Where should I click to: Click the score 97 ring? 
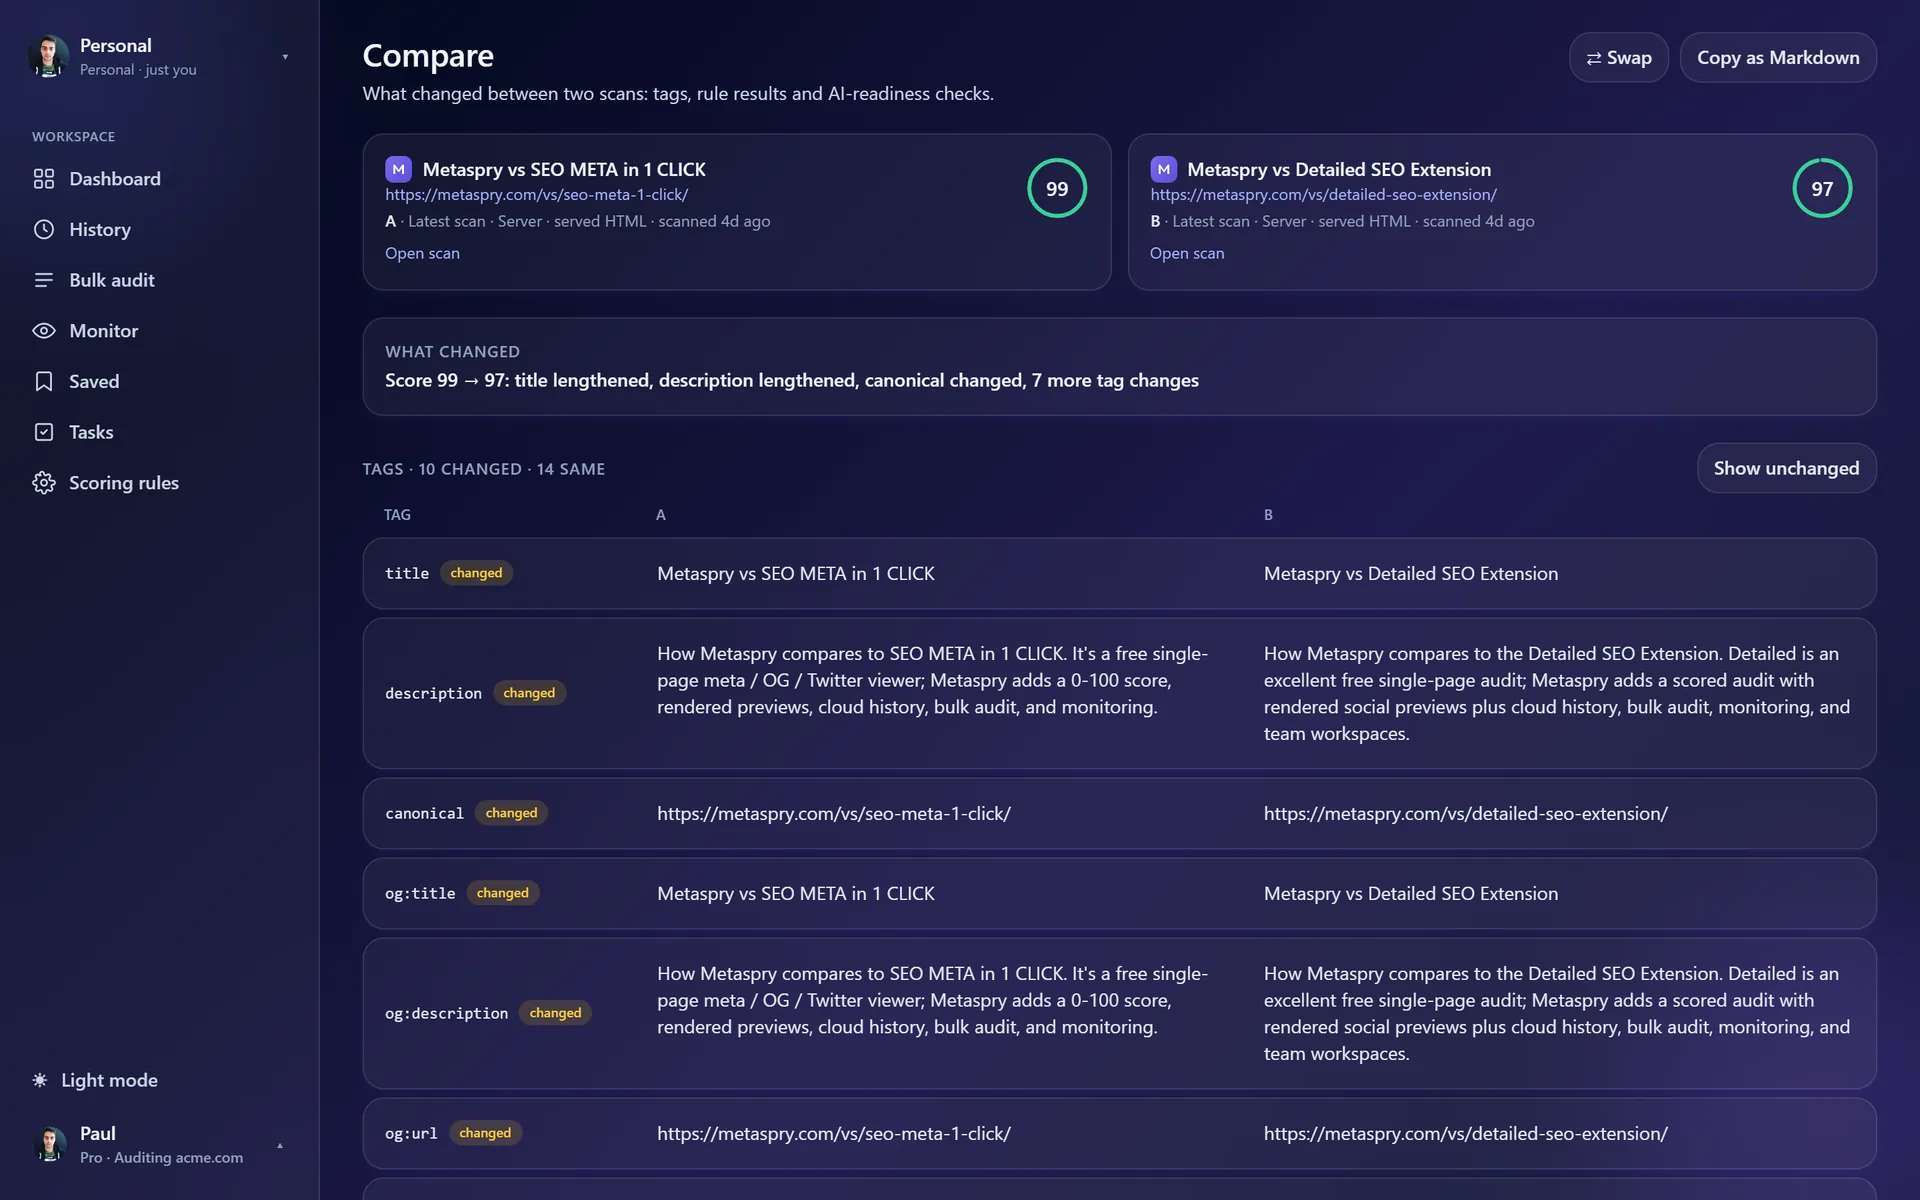coord(1822,188)
